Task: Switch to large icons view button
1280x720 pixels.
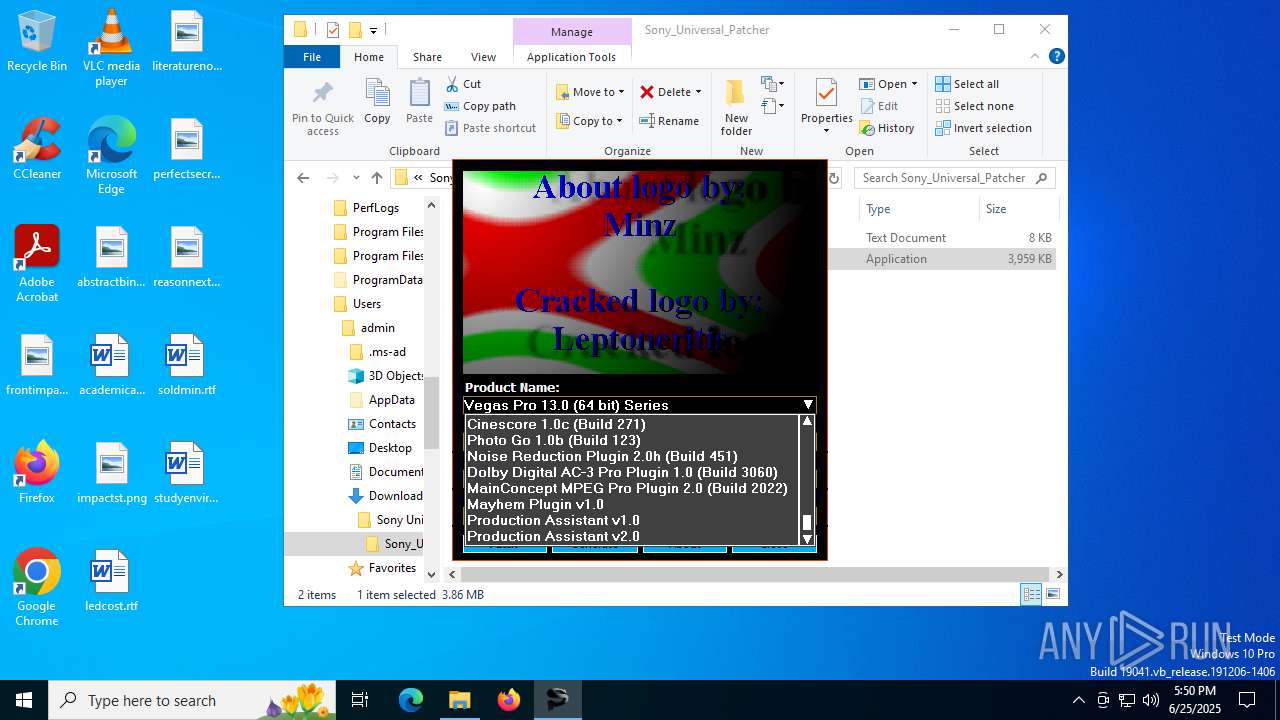Action: click(1052, 595)
